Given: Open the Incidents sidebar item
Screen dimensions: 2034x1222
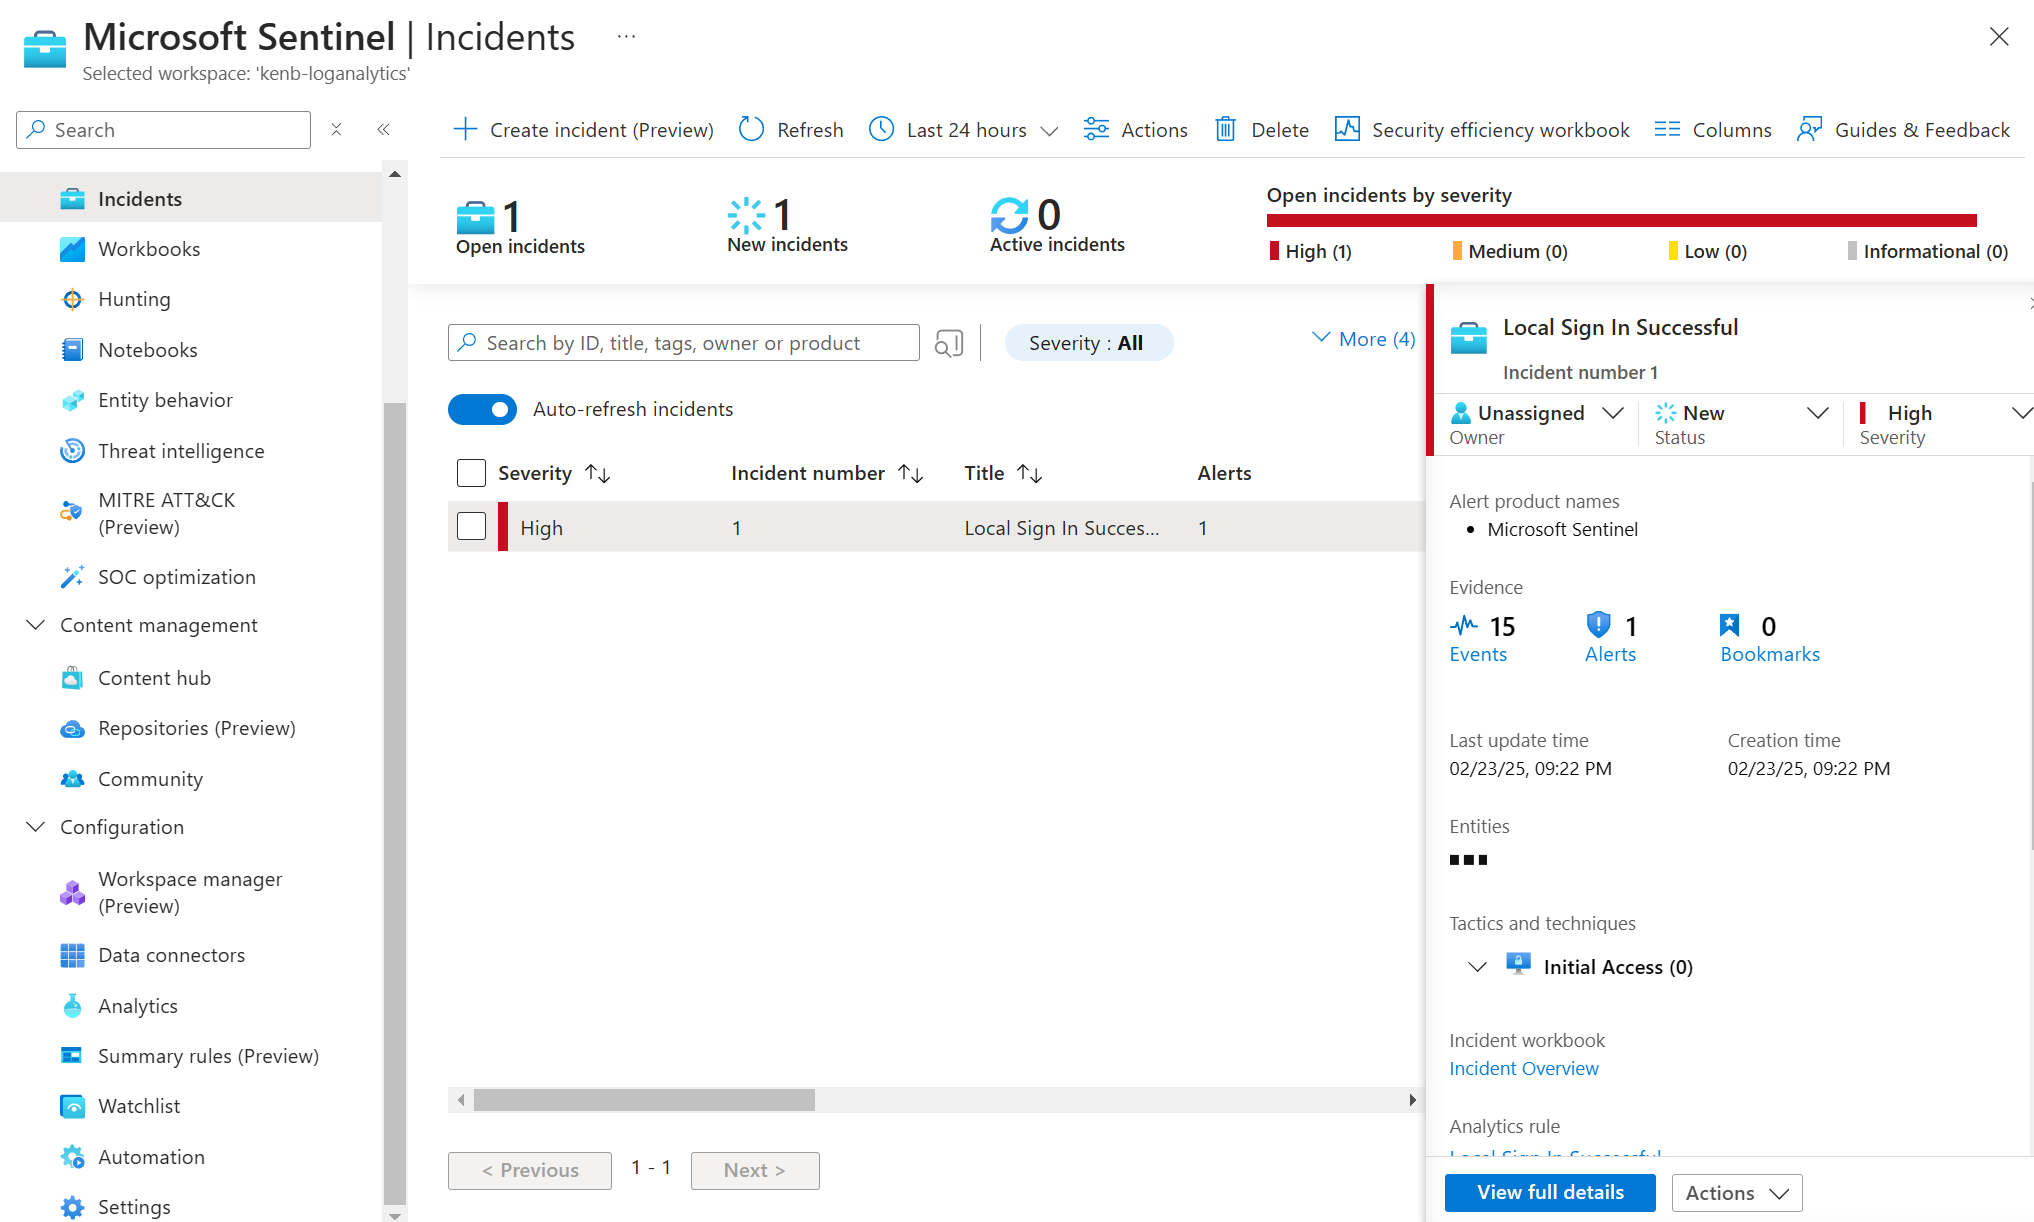Looking at the screenshot, I should coord(191,198).
